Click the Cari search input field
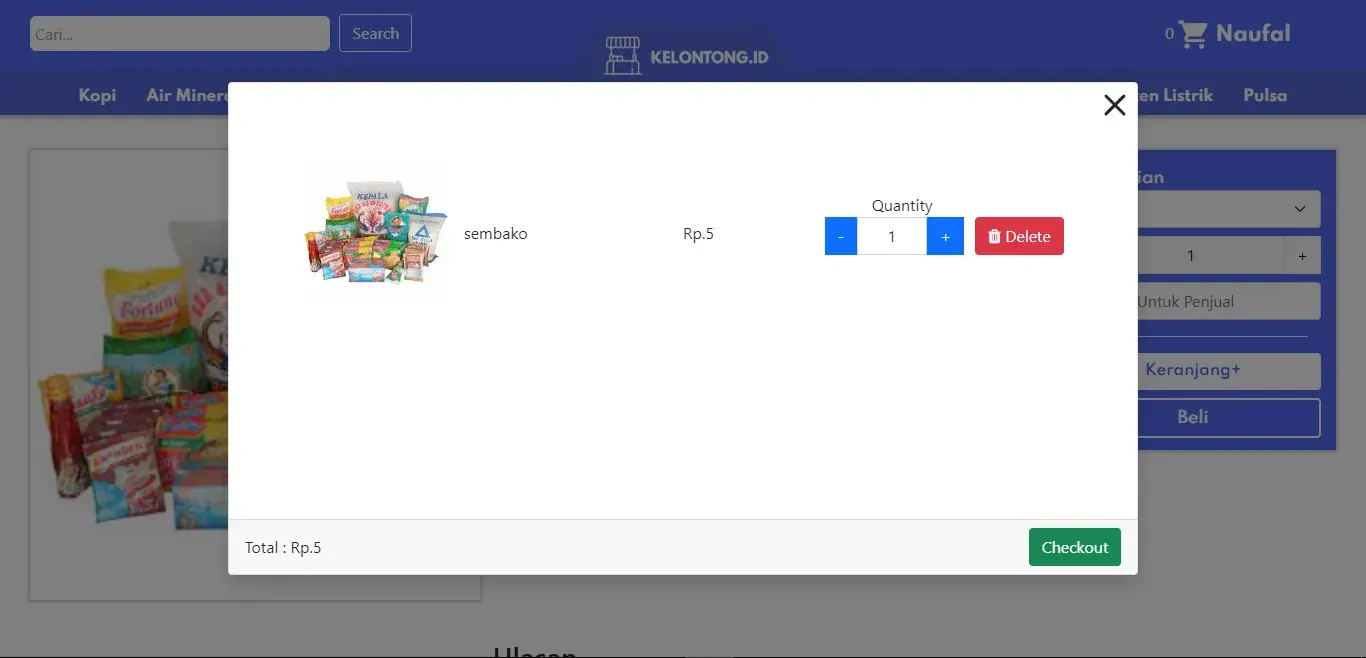Screen dimensions: 1366x658 click(180, 33)
